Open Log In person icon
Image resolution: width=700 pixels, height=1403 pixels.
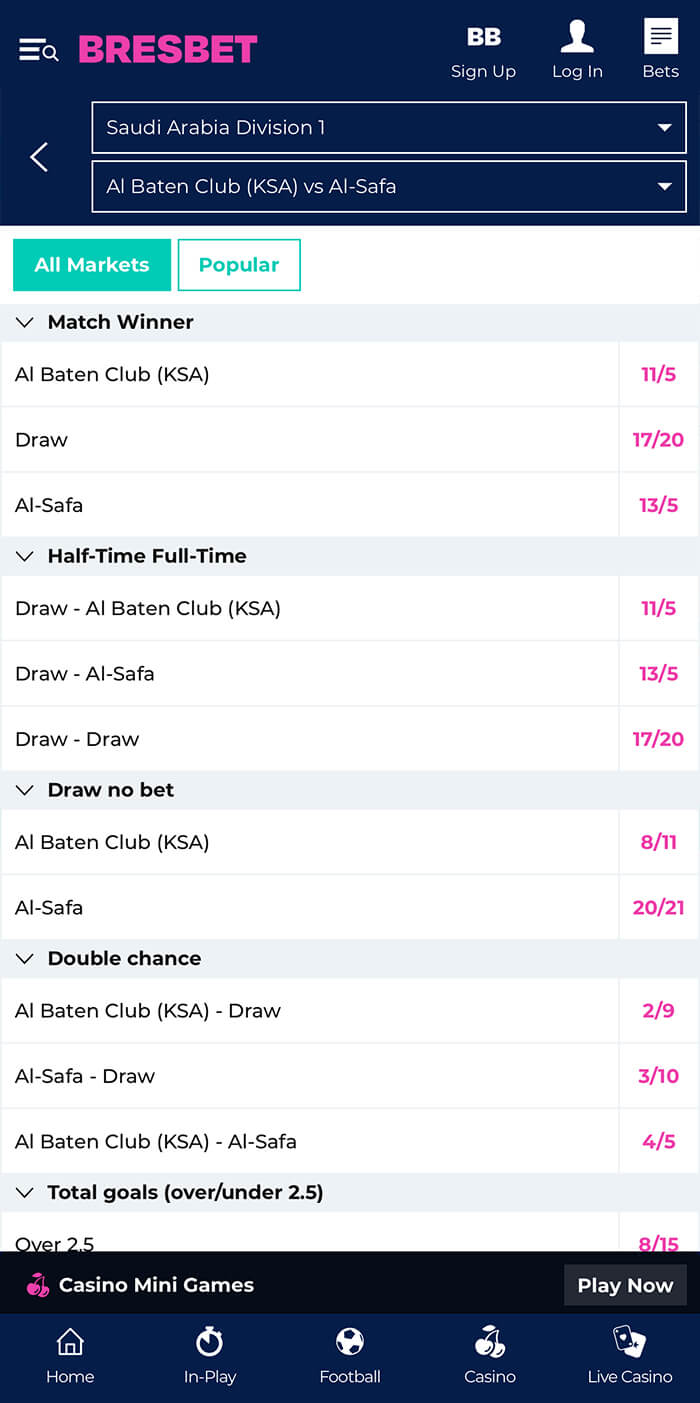pyautogui.click(x=577, y=36)
